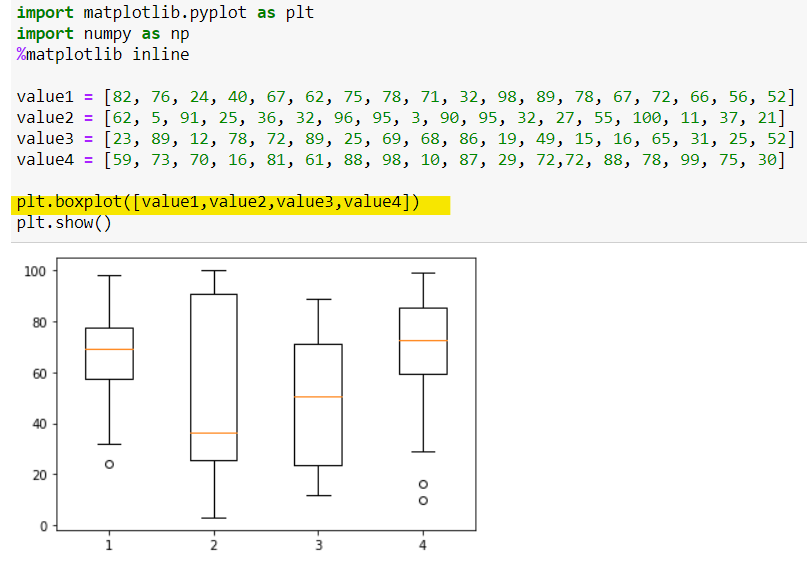
Task: Click the x-axis tick label 2
Action: (214, 545)
